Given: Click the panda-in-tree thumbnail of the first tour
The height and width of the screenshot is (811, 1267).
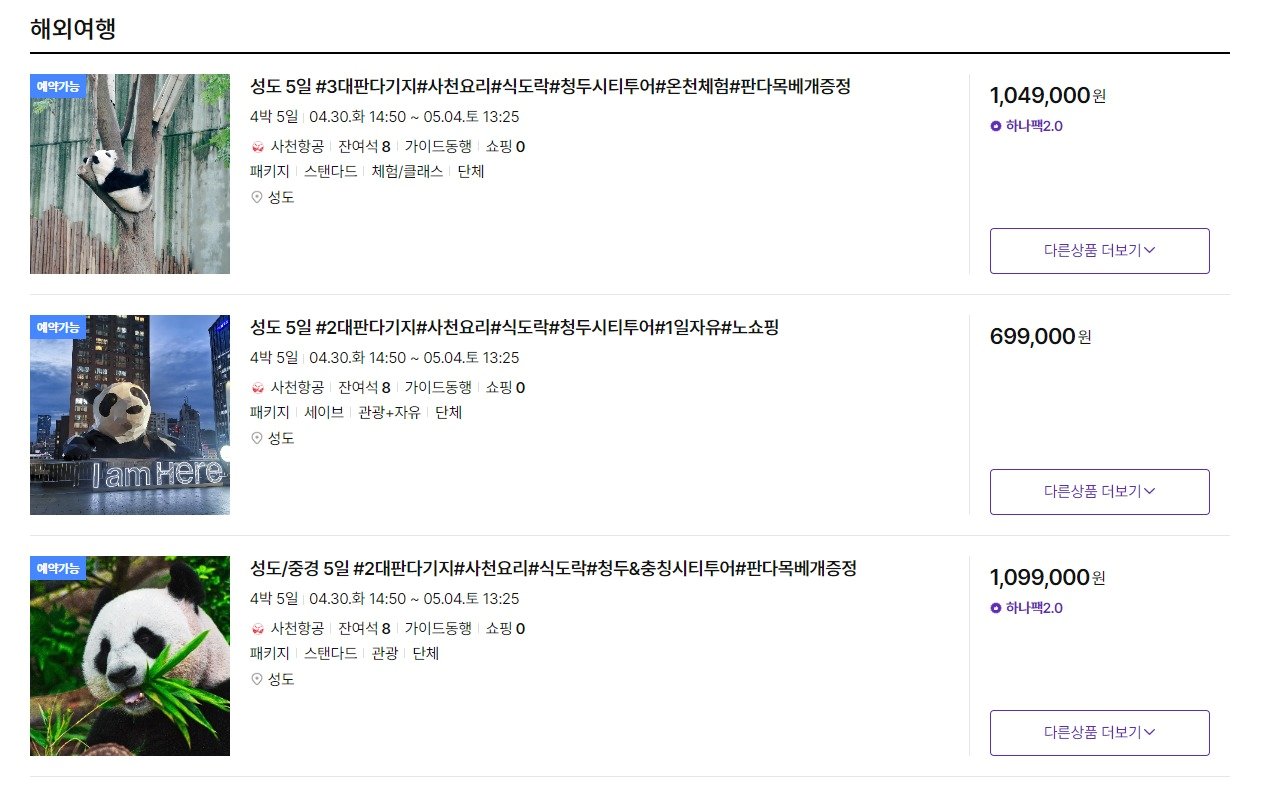Looking at the screenshot, I should (x=129, y=172).
